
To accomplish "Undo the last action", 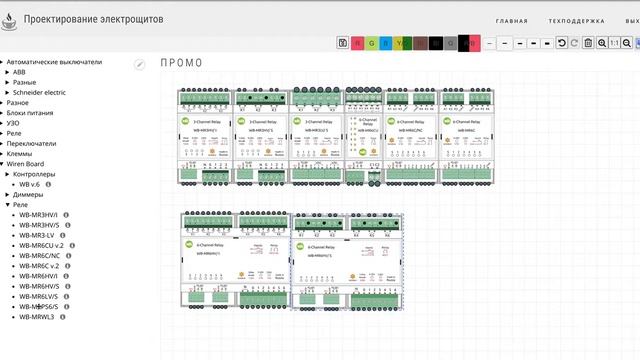I will pos(562,43).
